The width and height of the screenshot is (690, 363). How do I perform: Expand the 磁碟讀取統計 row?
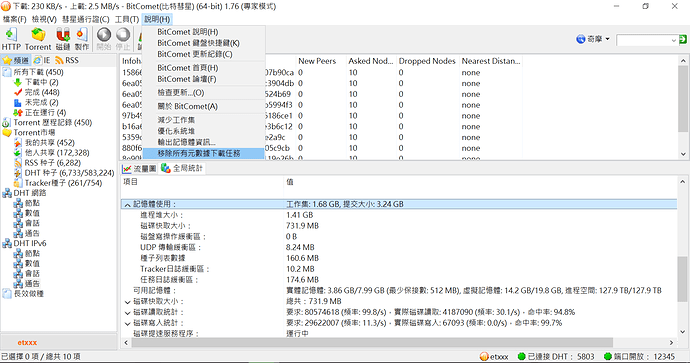point(127,313)
